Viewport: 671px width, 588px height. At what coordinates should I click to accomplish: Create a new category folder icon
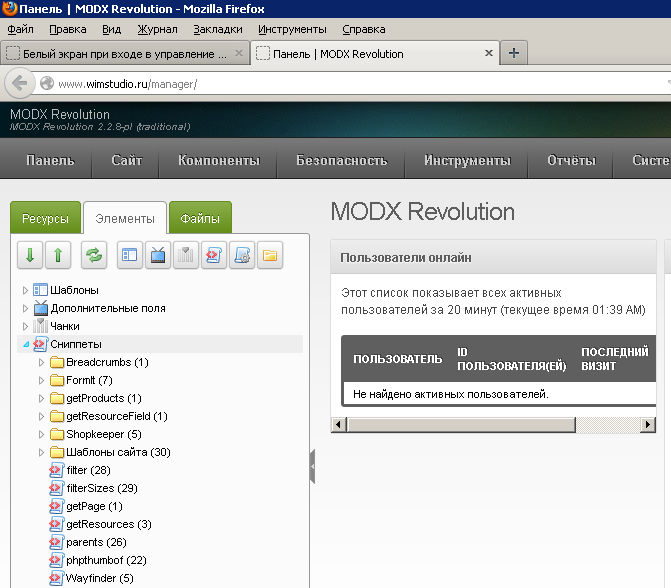[270, 255]
